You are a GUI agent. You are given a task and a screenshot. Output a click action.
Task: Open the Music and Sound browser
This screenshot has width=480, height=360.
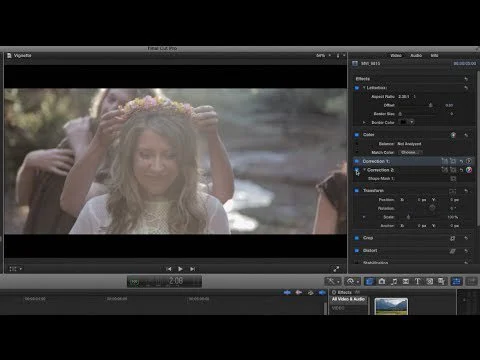(x=394, y=281)
